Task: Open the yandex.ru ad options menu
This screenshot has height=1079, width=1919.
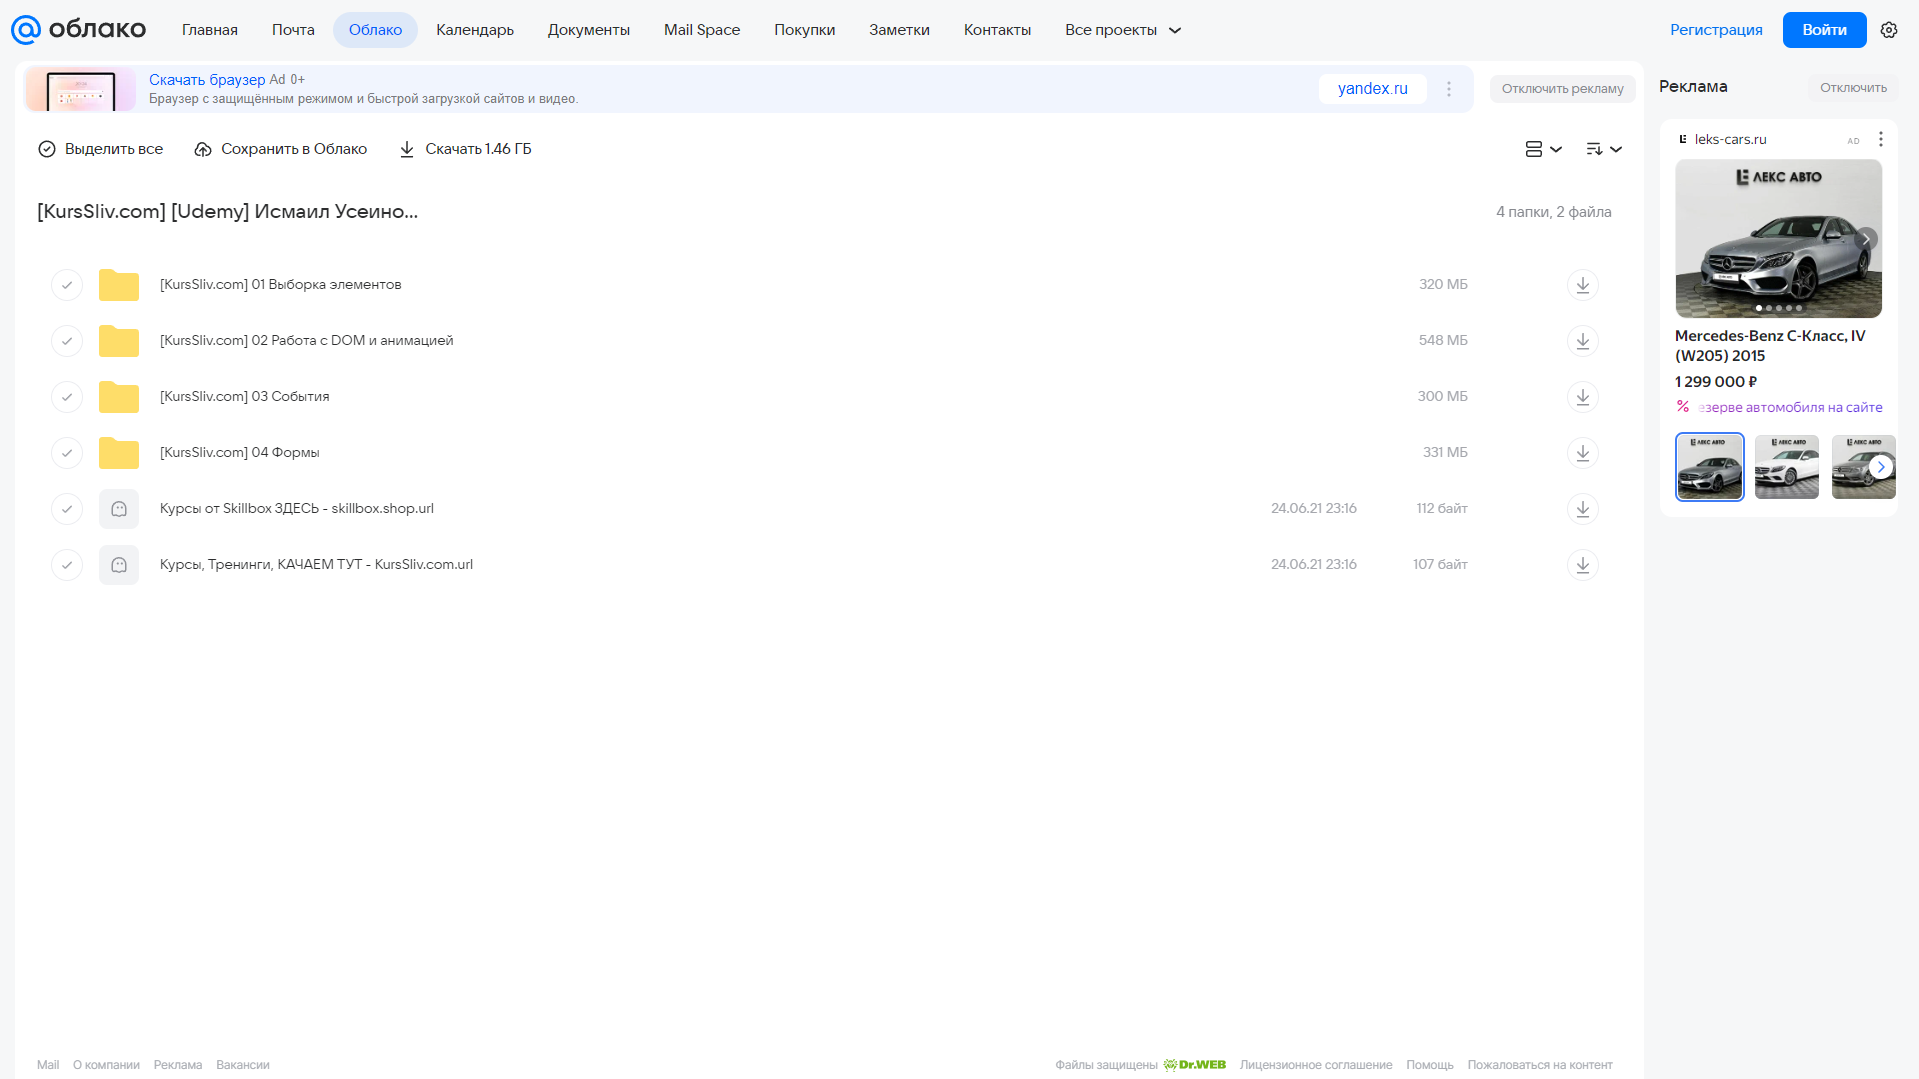Action: click(1449, 89)
